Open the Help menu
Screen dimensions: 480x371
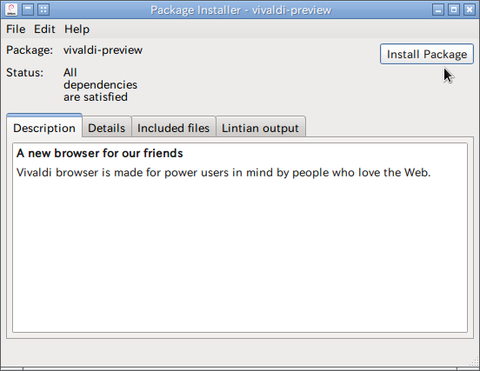click(x=77, y=29)
